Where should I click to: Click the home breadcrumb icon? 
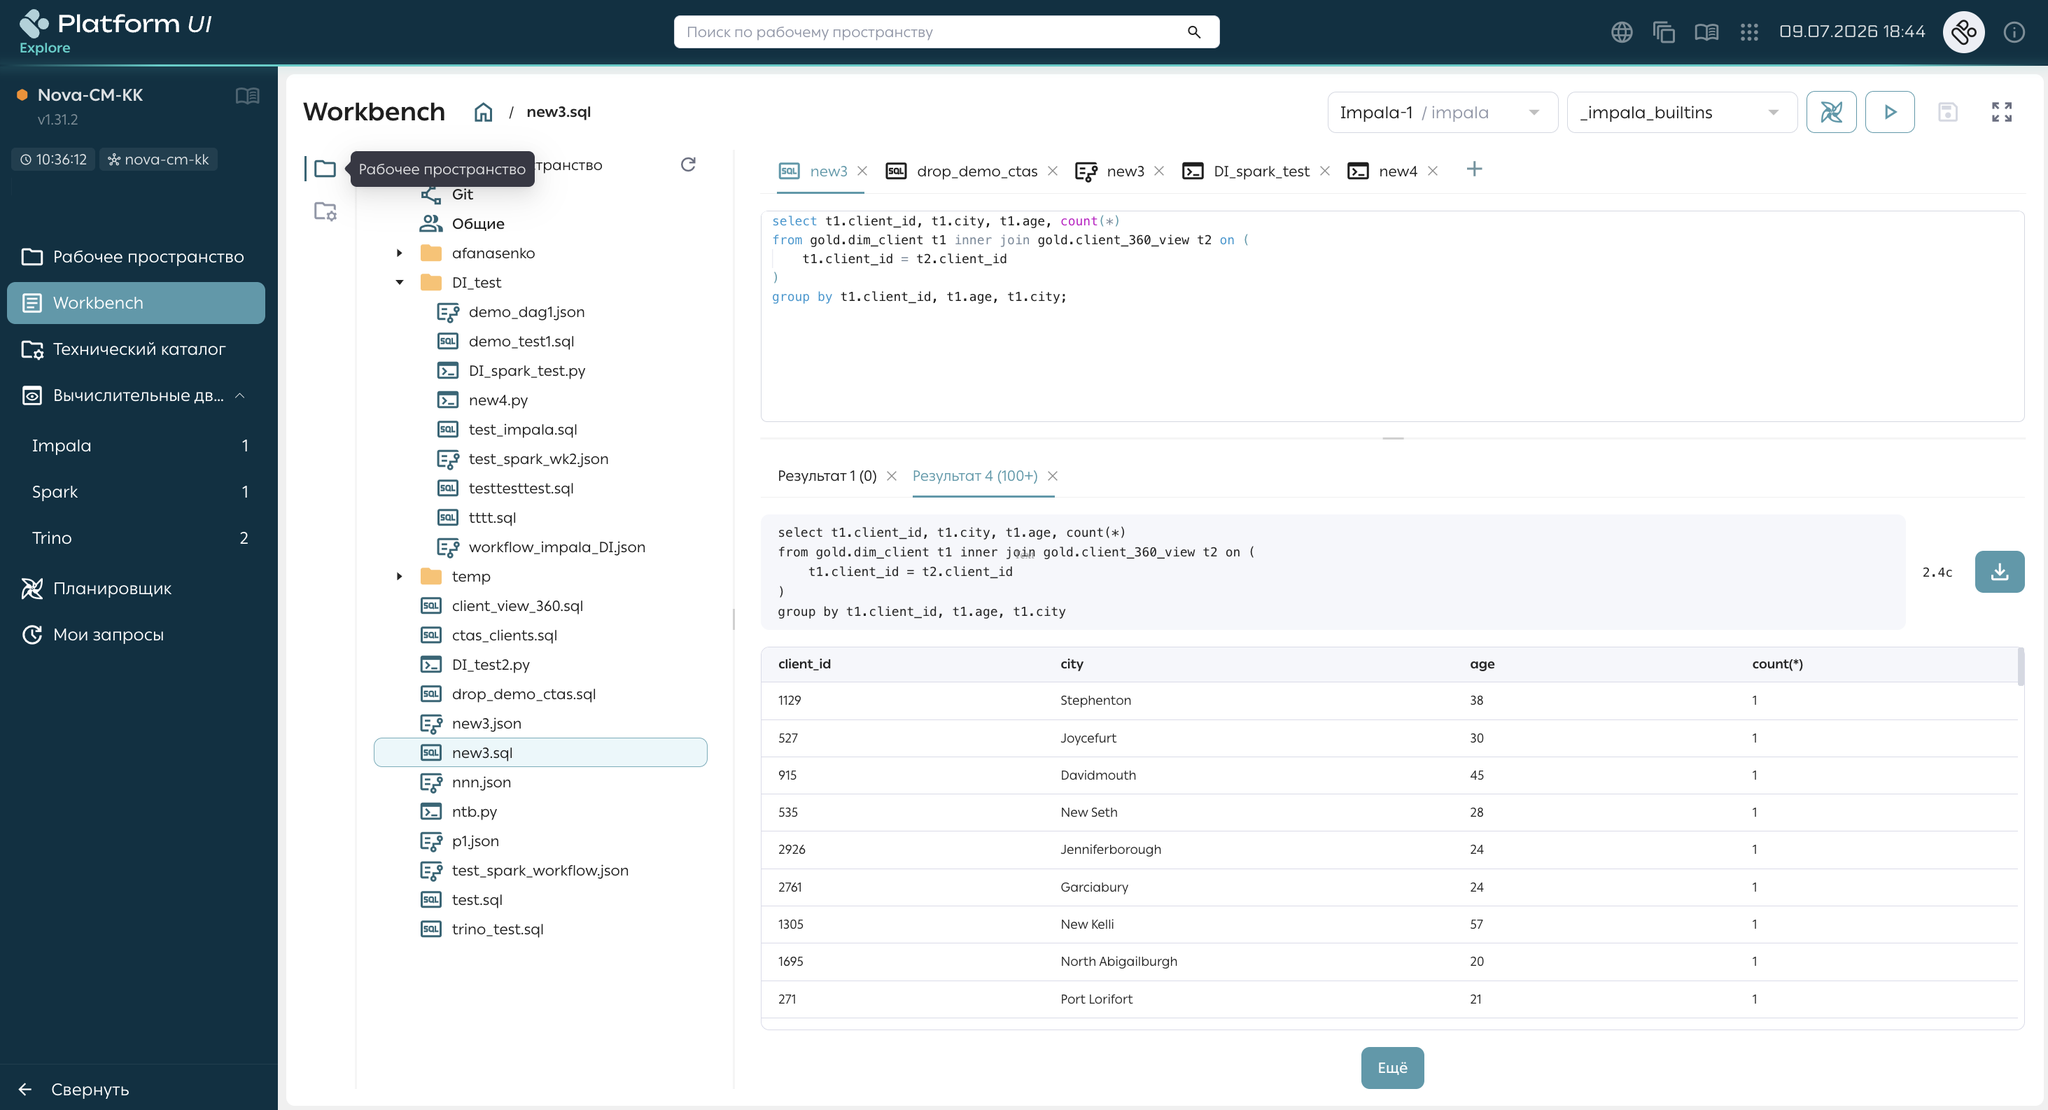(x=483, y=112)
